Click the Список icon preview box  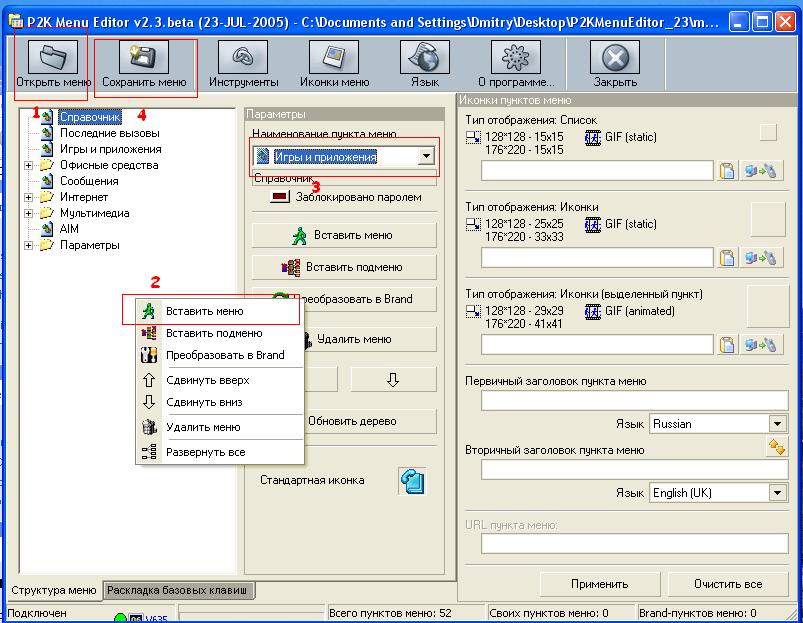pyautogui.click(x=768, y=133)
